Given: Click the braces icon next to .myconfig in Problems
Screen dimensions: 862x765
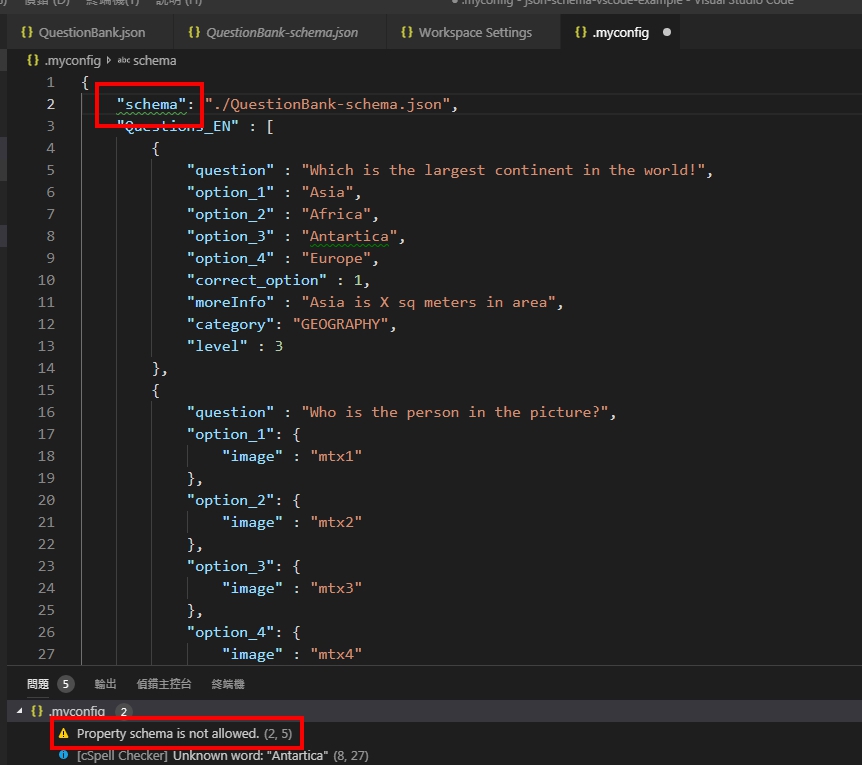Looking at the screenshot, I should point(37,711).
